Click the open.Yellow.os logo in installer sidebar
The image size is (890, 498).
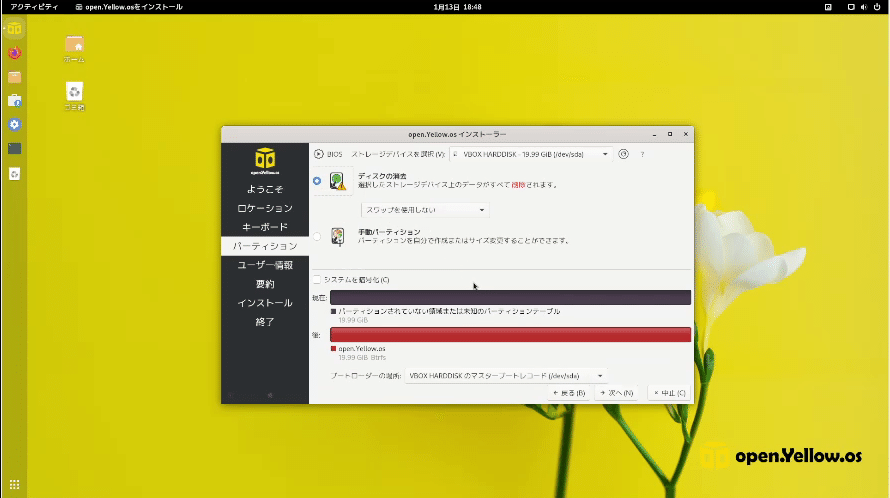tap(265, 161)
